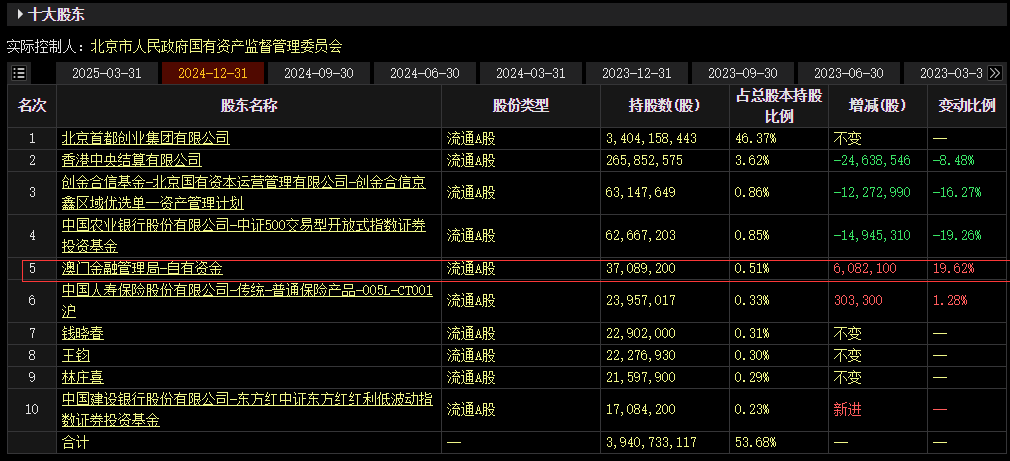Click the change value 6,082,100

pyautogui.click(x=865, y=268)
